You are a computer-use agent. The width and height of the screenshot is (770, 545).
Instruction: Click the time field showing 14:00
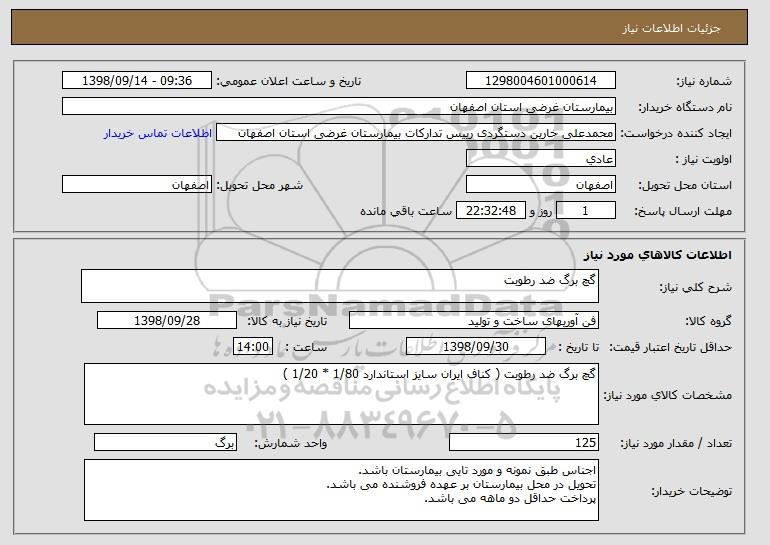pos(253,347)
